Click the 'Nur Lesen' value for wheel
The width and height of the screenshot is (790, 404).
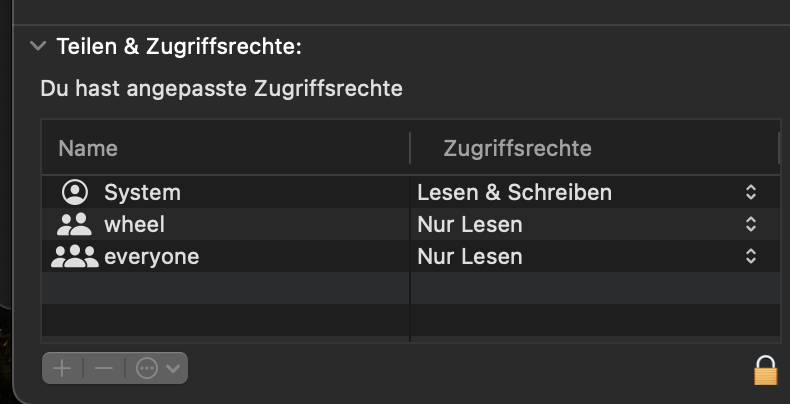point(470,225)
